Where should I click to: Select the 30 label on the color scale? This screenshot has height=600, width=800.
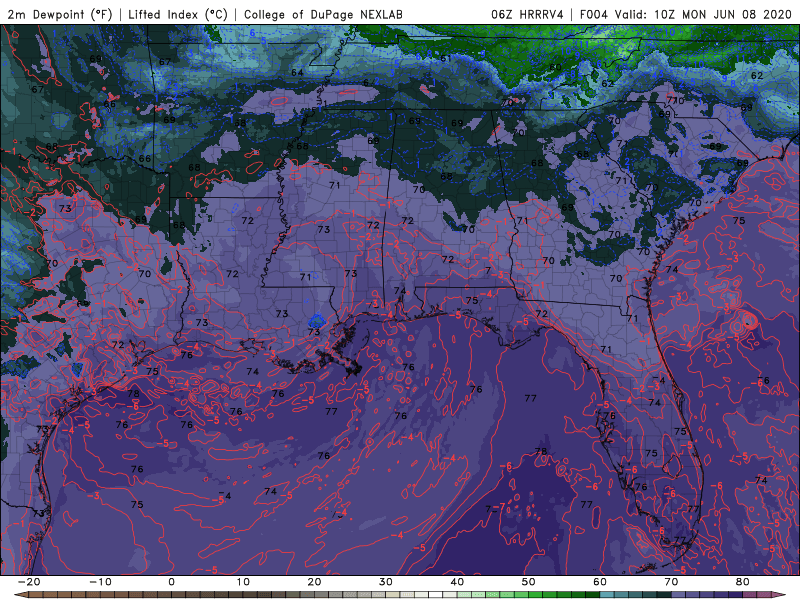(x=386, y=582)
